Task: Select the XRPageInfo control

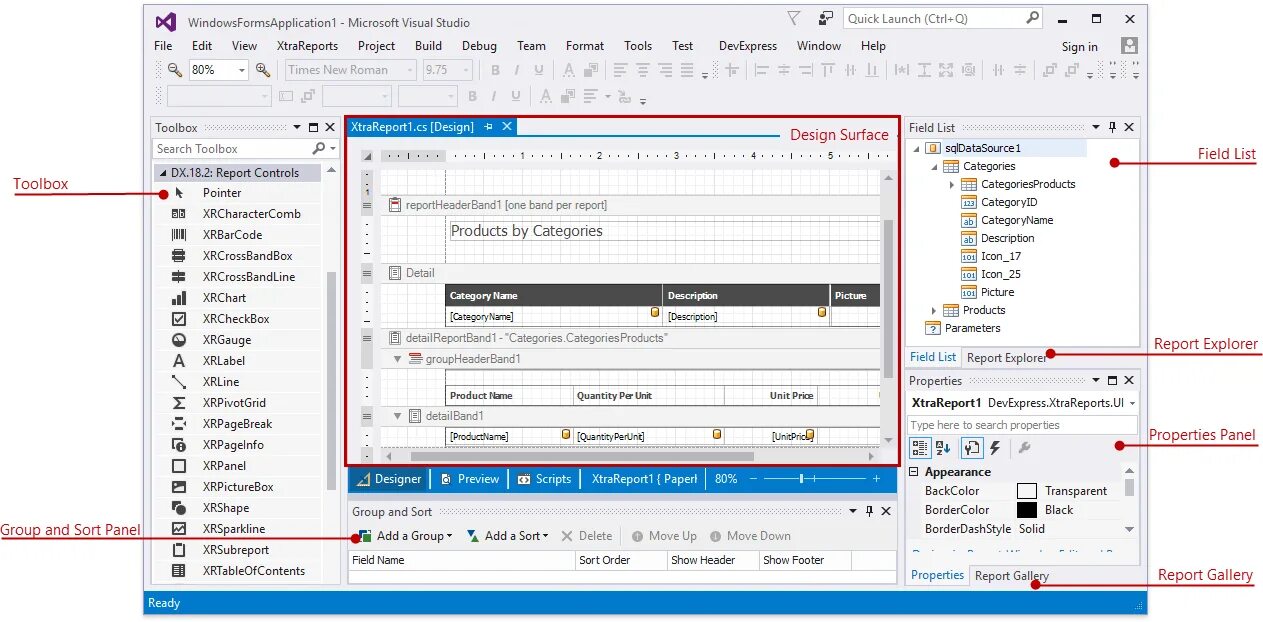Action: [x=238, y=445]
